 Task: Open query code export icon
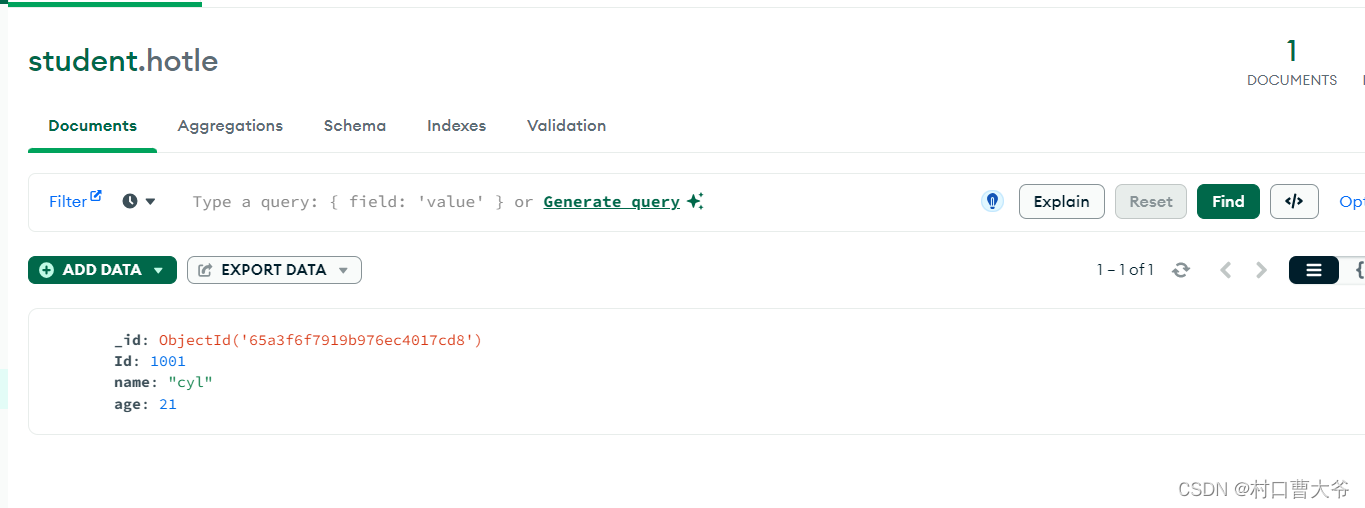pyautogui.click(x=1294, y=202)
